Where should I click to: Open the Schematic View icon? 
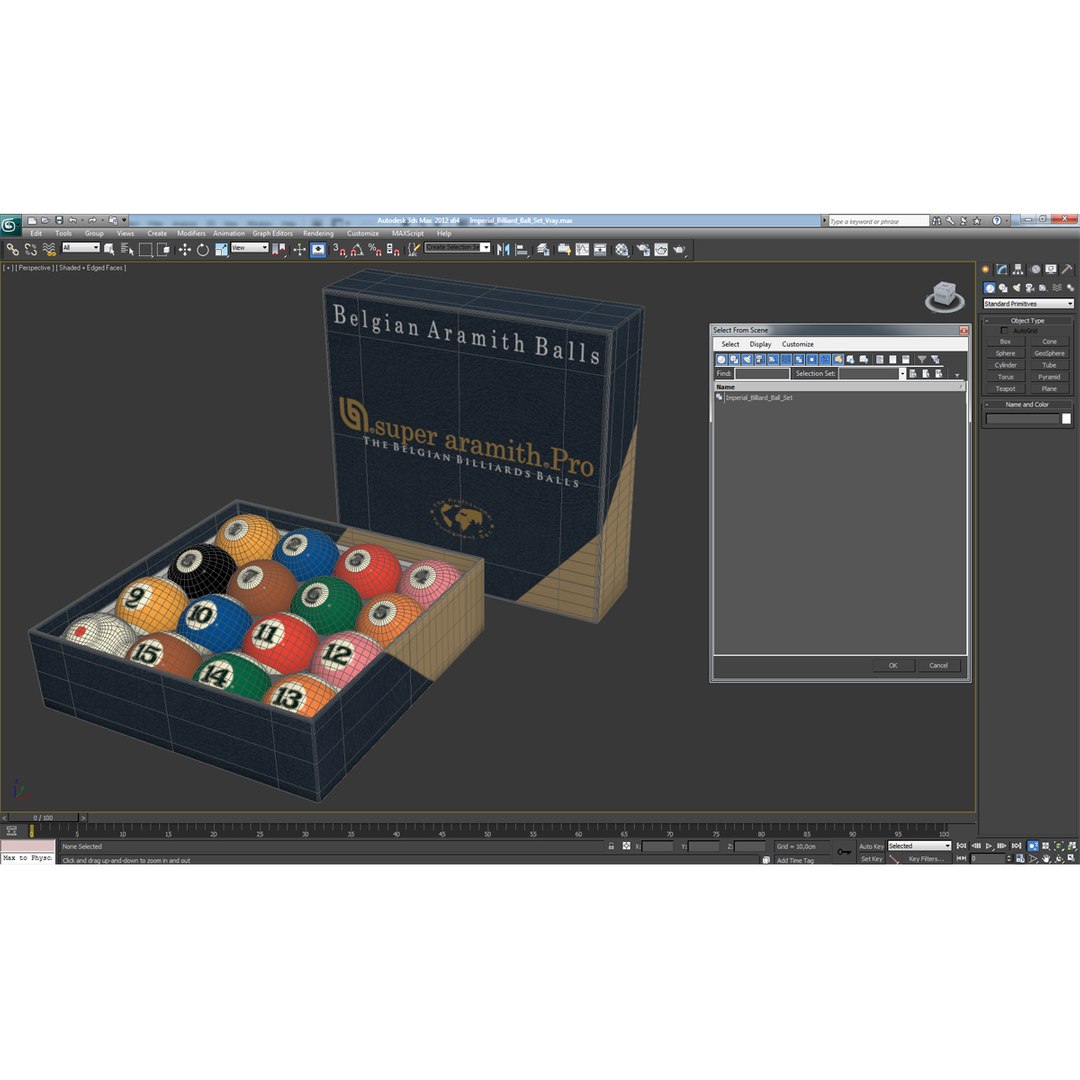(x=600, y=249)
